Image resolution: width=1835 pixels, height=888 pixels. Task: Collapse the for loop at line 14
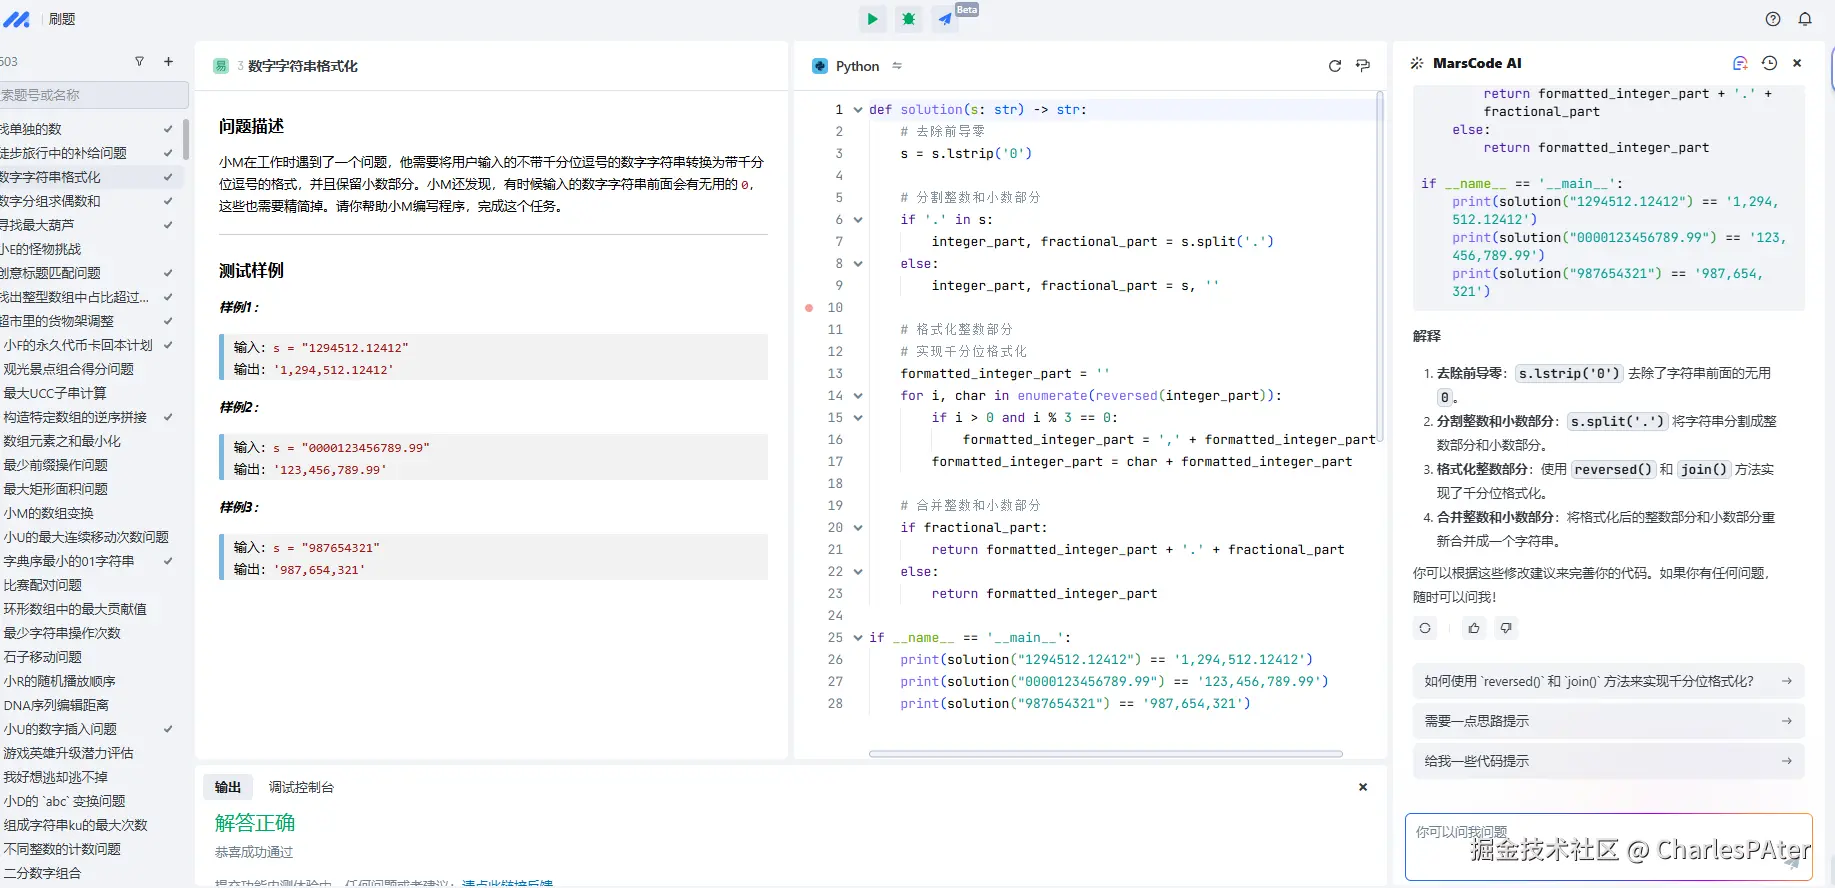[x=858, y=396]
